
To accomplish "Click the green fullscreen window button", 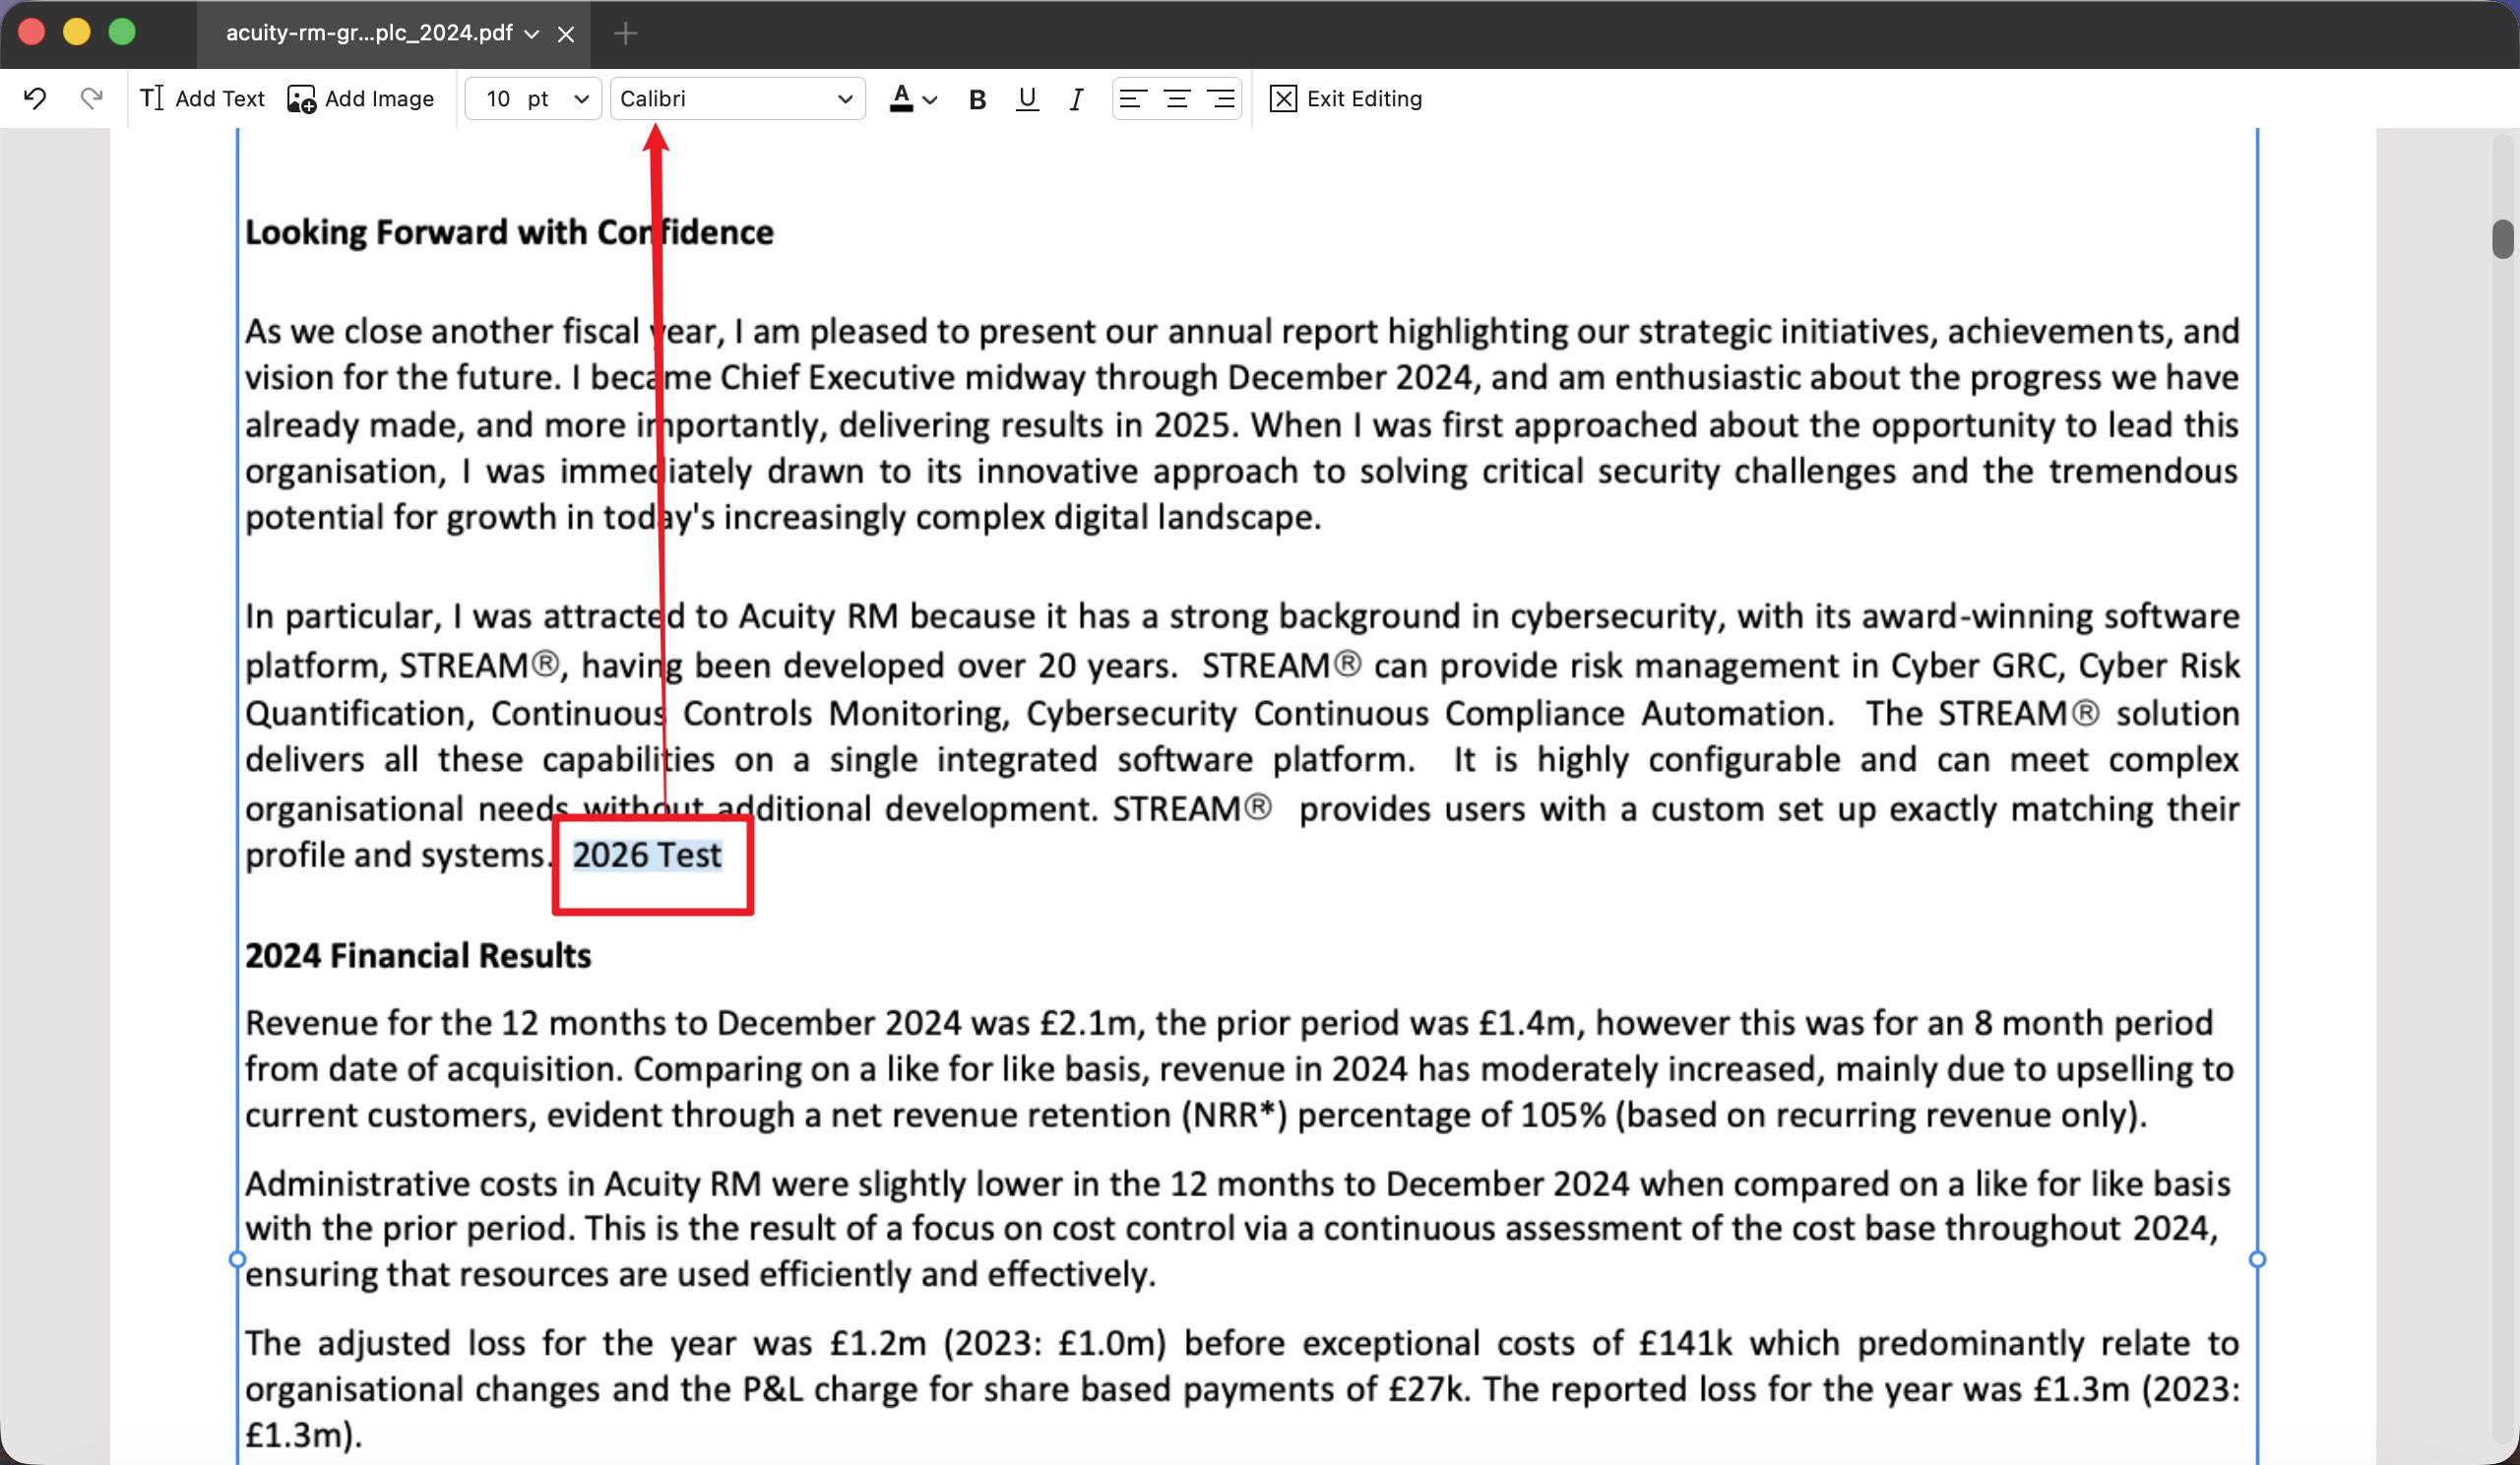I will click(122, 32).
